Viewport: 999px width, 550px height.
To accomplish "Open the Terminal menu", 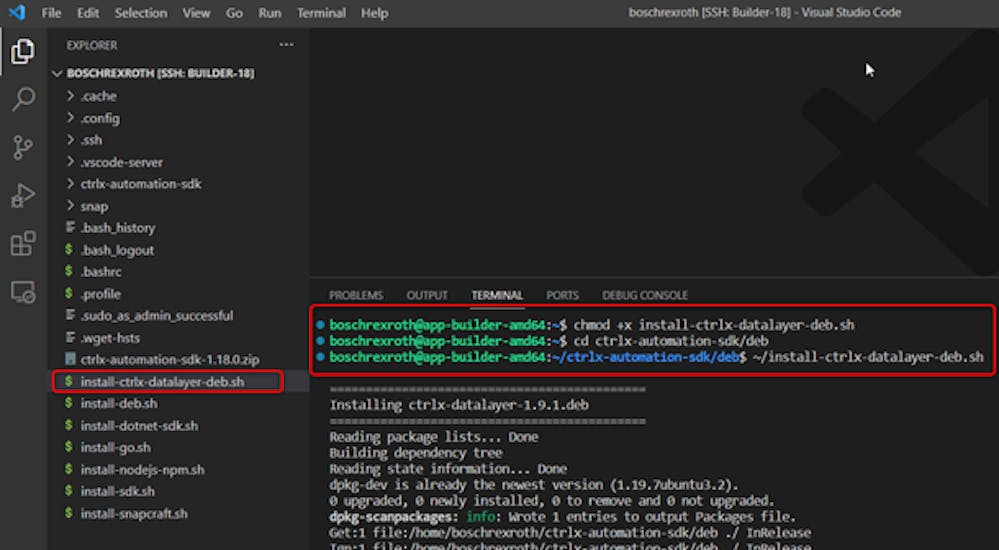I will click(x=321, y=13).
